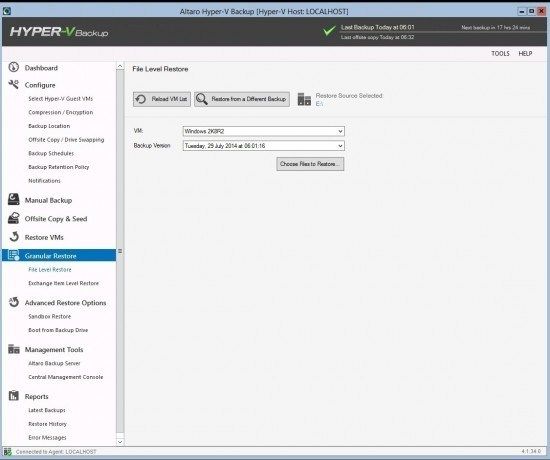Viewport: 550px width, 460px height.
Task: Click the sidebar scroll down arrow
Action: (x=120, y=442)
